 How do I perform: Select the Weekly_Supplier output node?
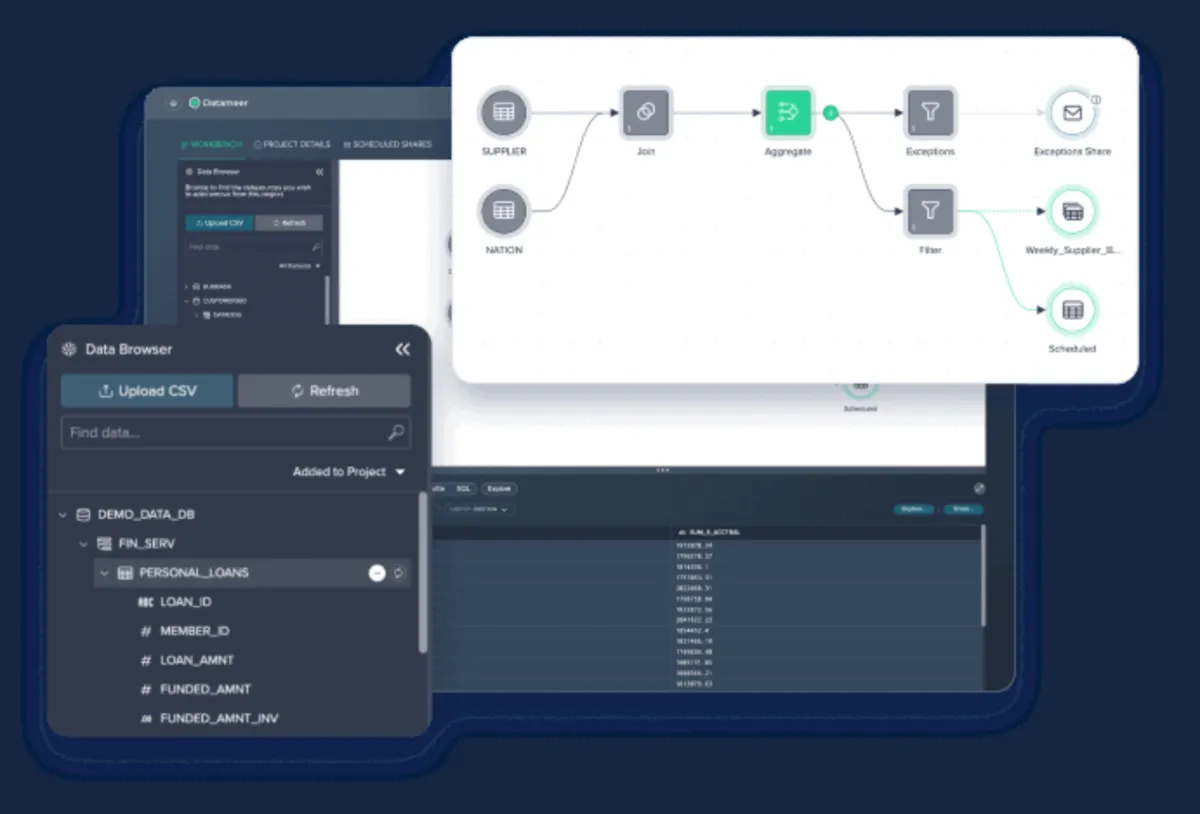tap(1072, 211)
